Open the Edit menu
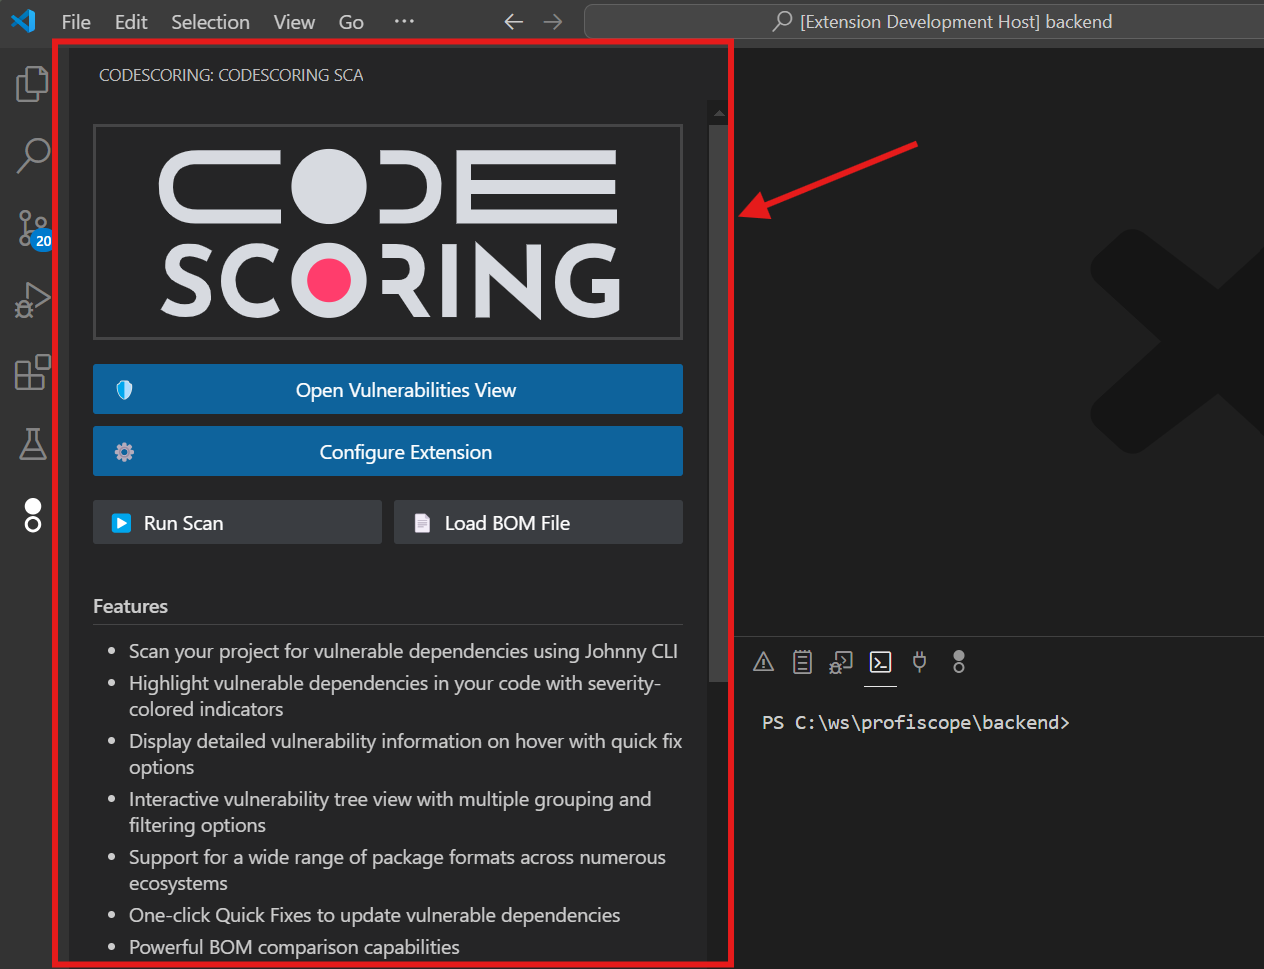1264x969 pixels. tap(131, 22)
